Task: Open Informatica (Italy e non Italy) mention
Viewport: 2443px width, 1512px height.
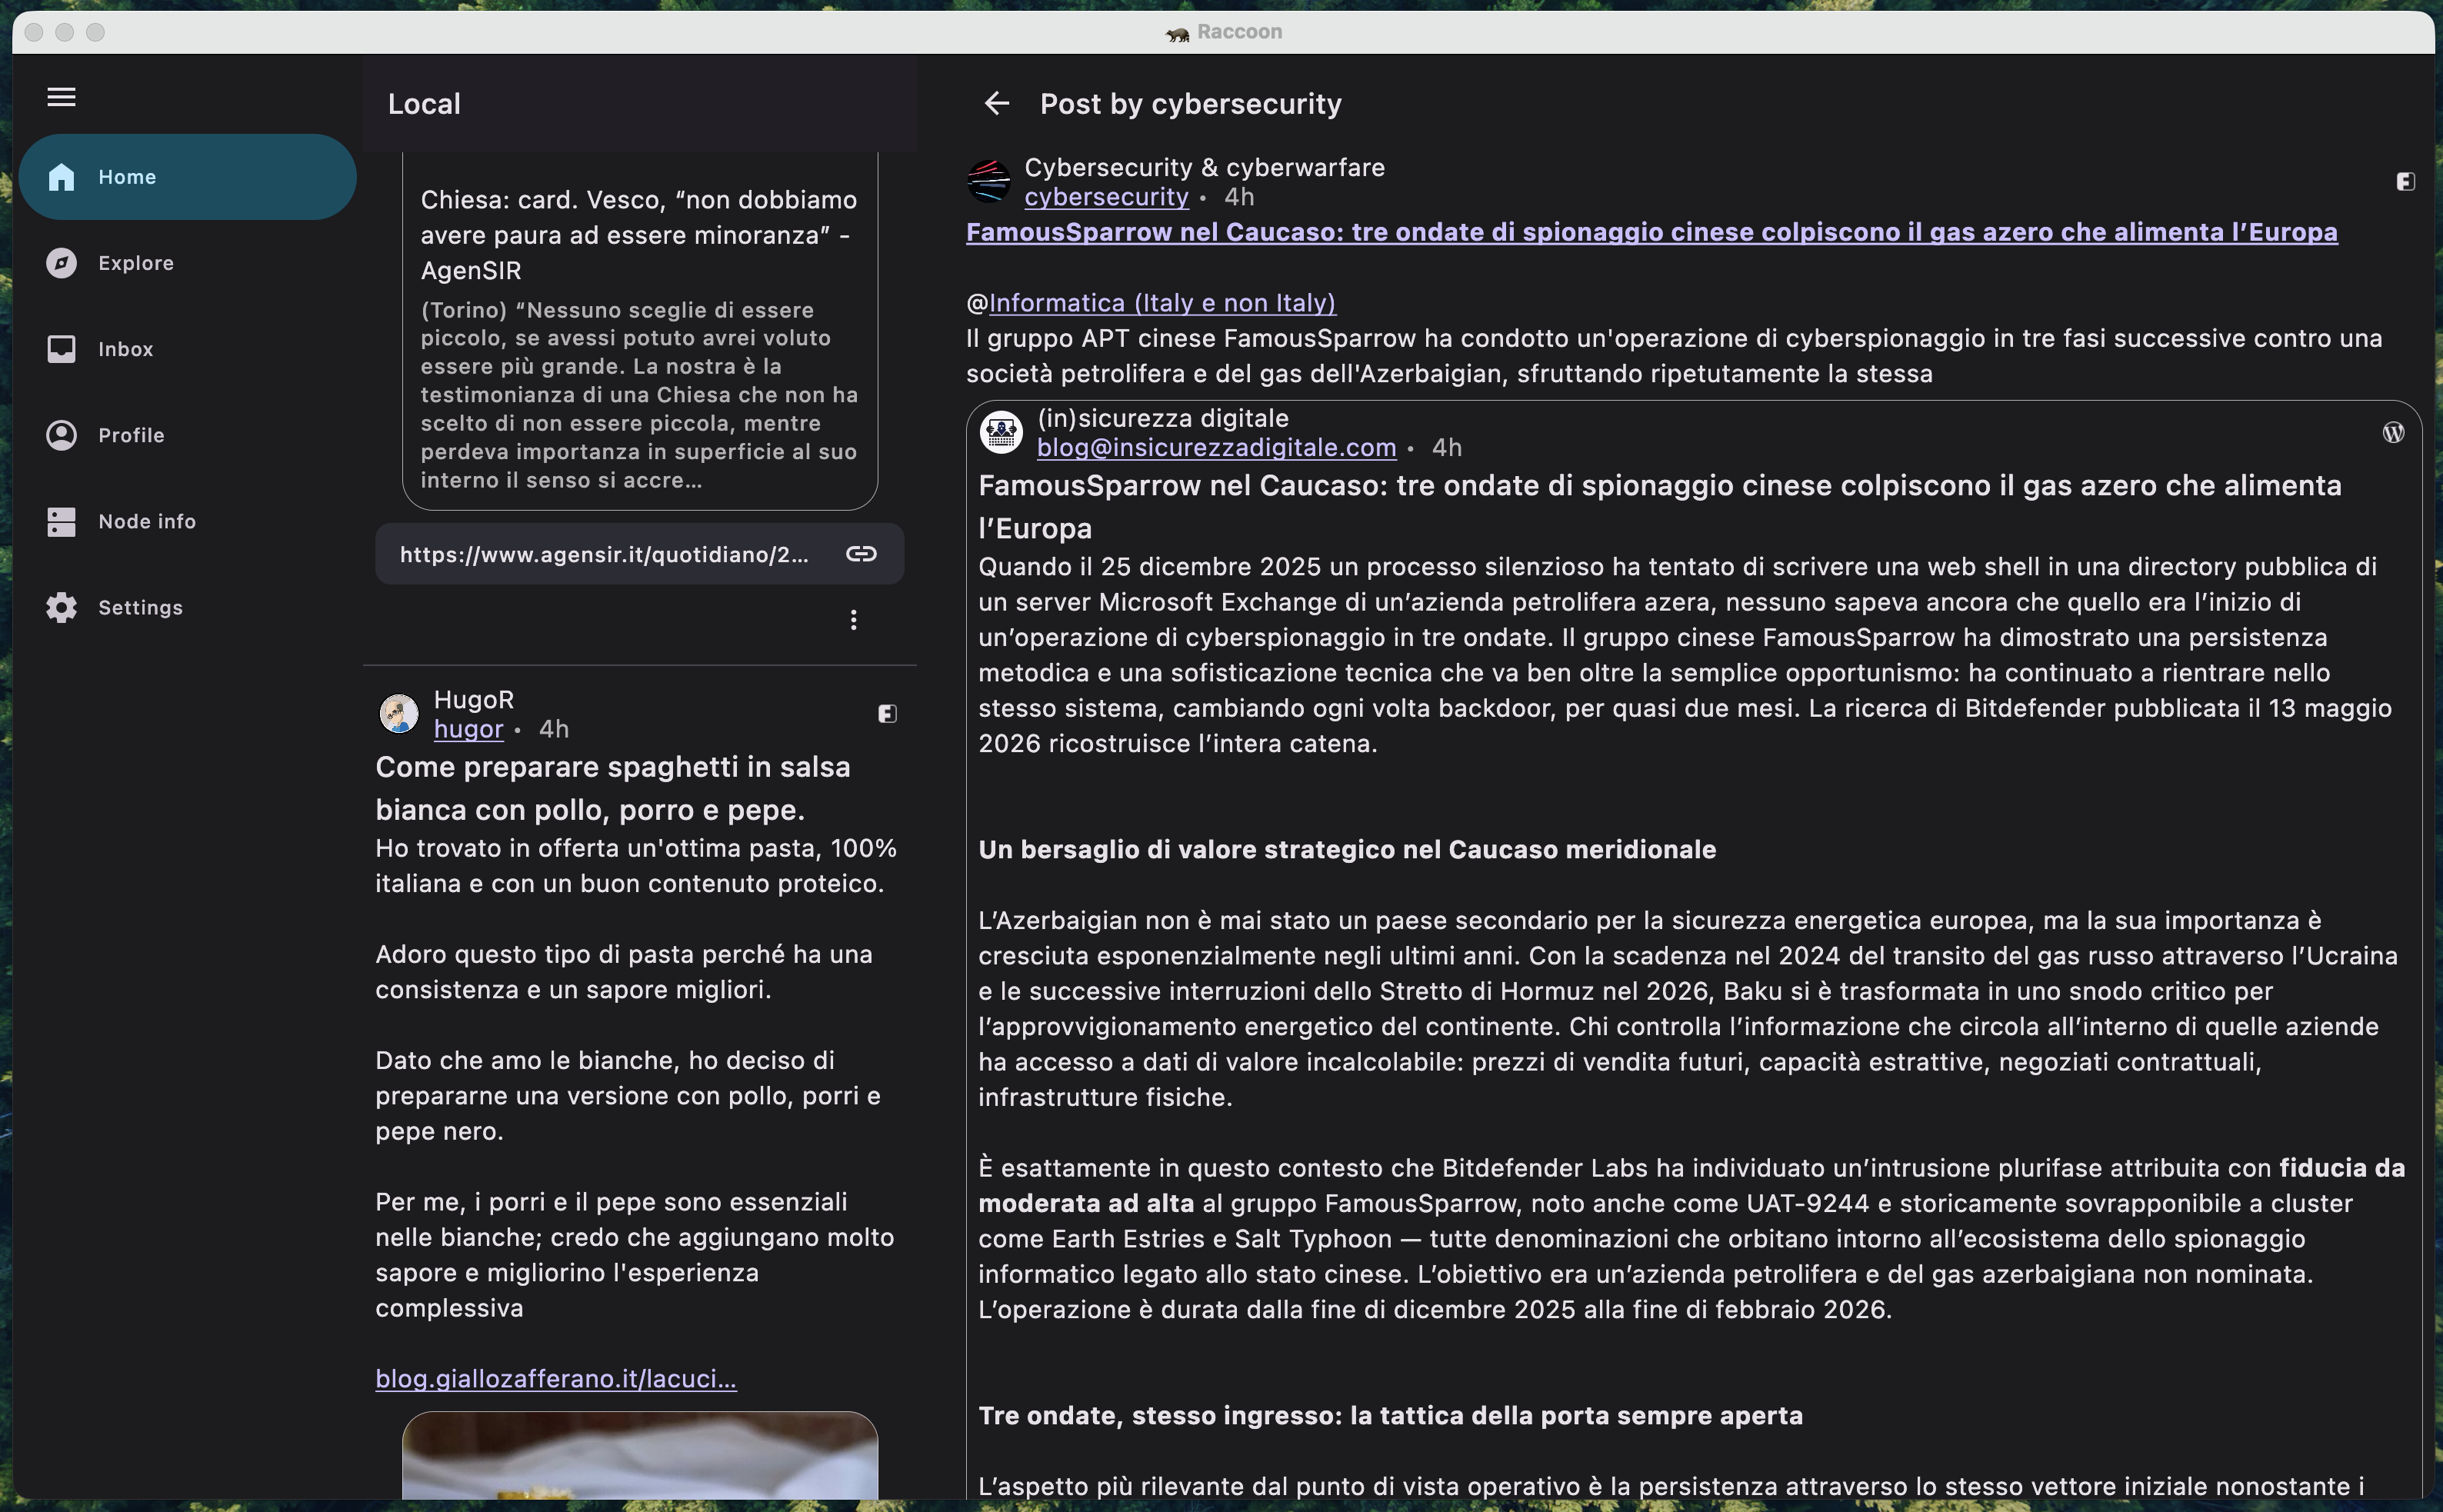Action: (x=1162, y=303)
